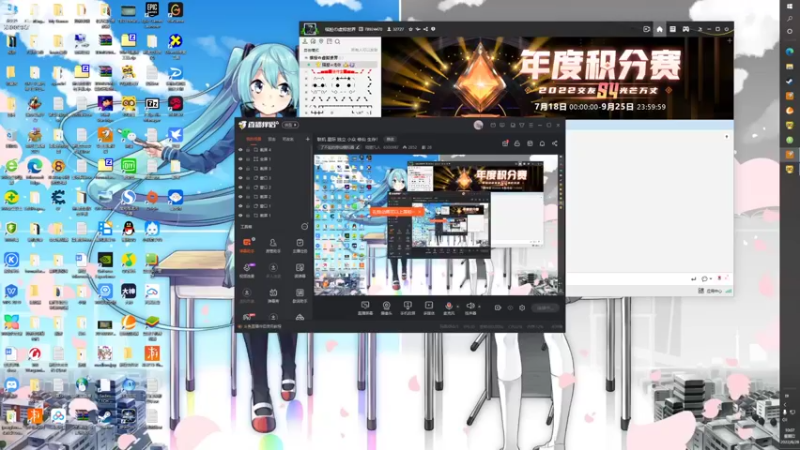Image resolution: width=800 pixels, height=450 pixels.
Task: Click the bell notification icon in streaming app
Action: pos(542,144)
